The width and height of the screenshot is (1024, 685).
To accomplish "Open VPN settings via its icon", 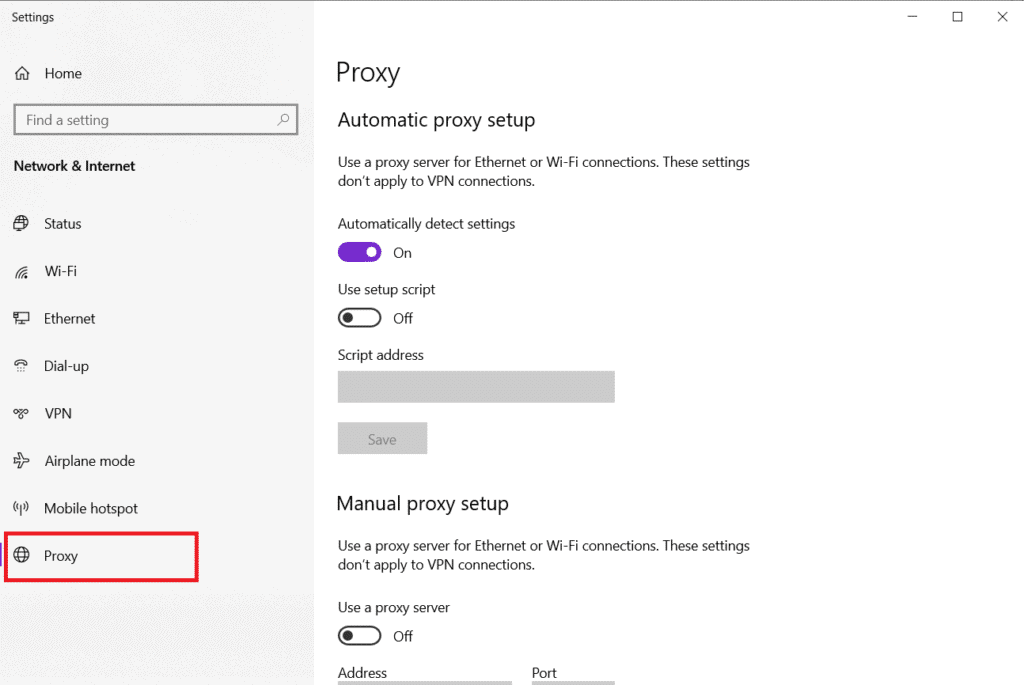I will [22, 413].
